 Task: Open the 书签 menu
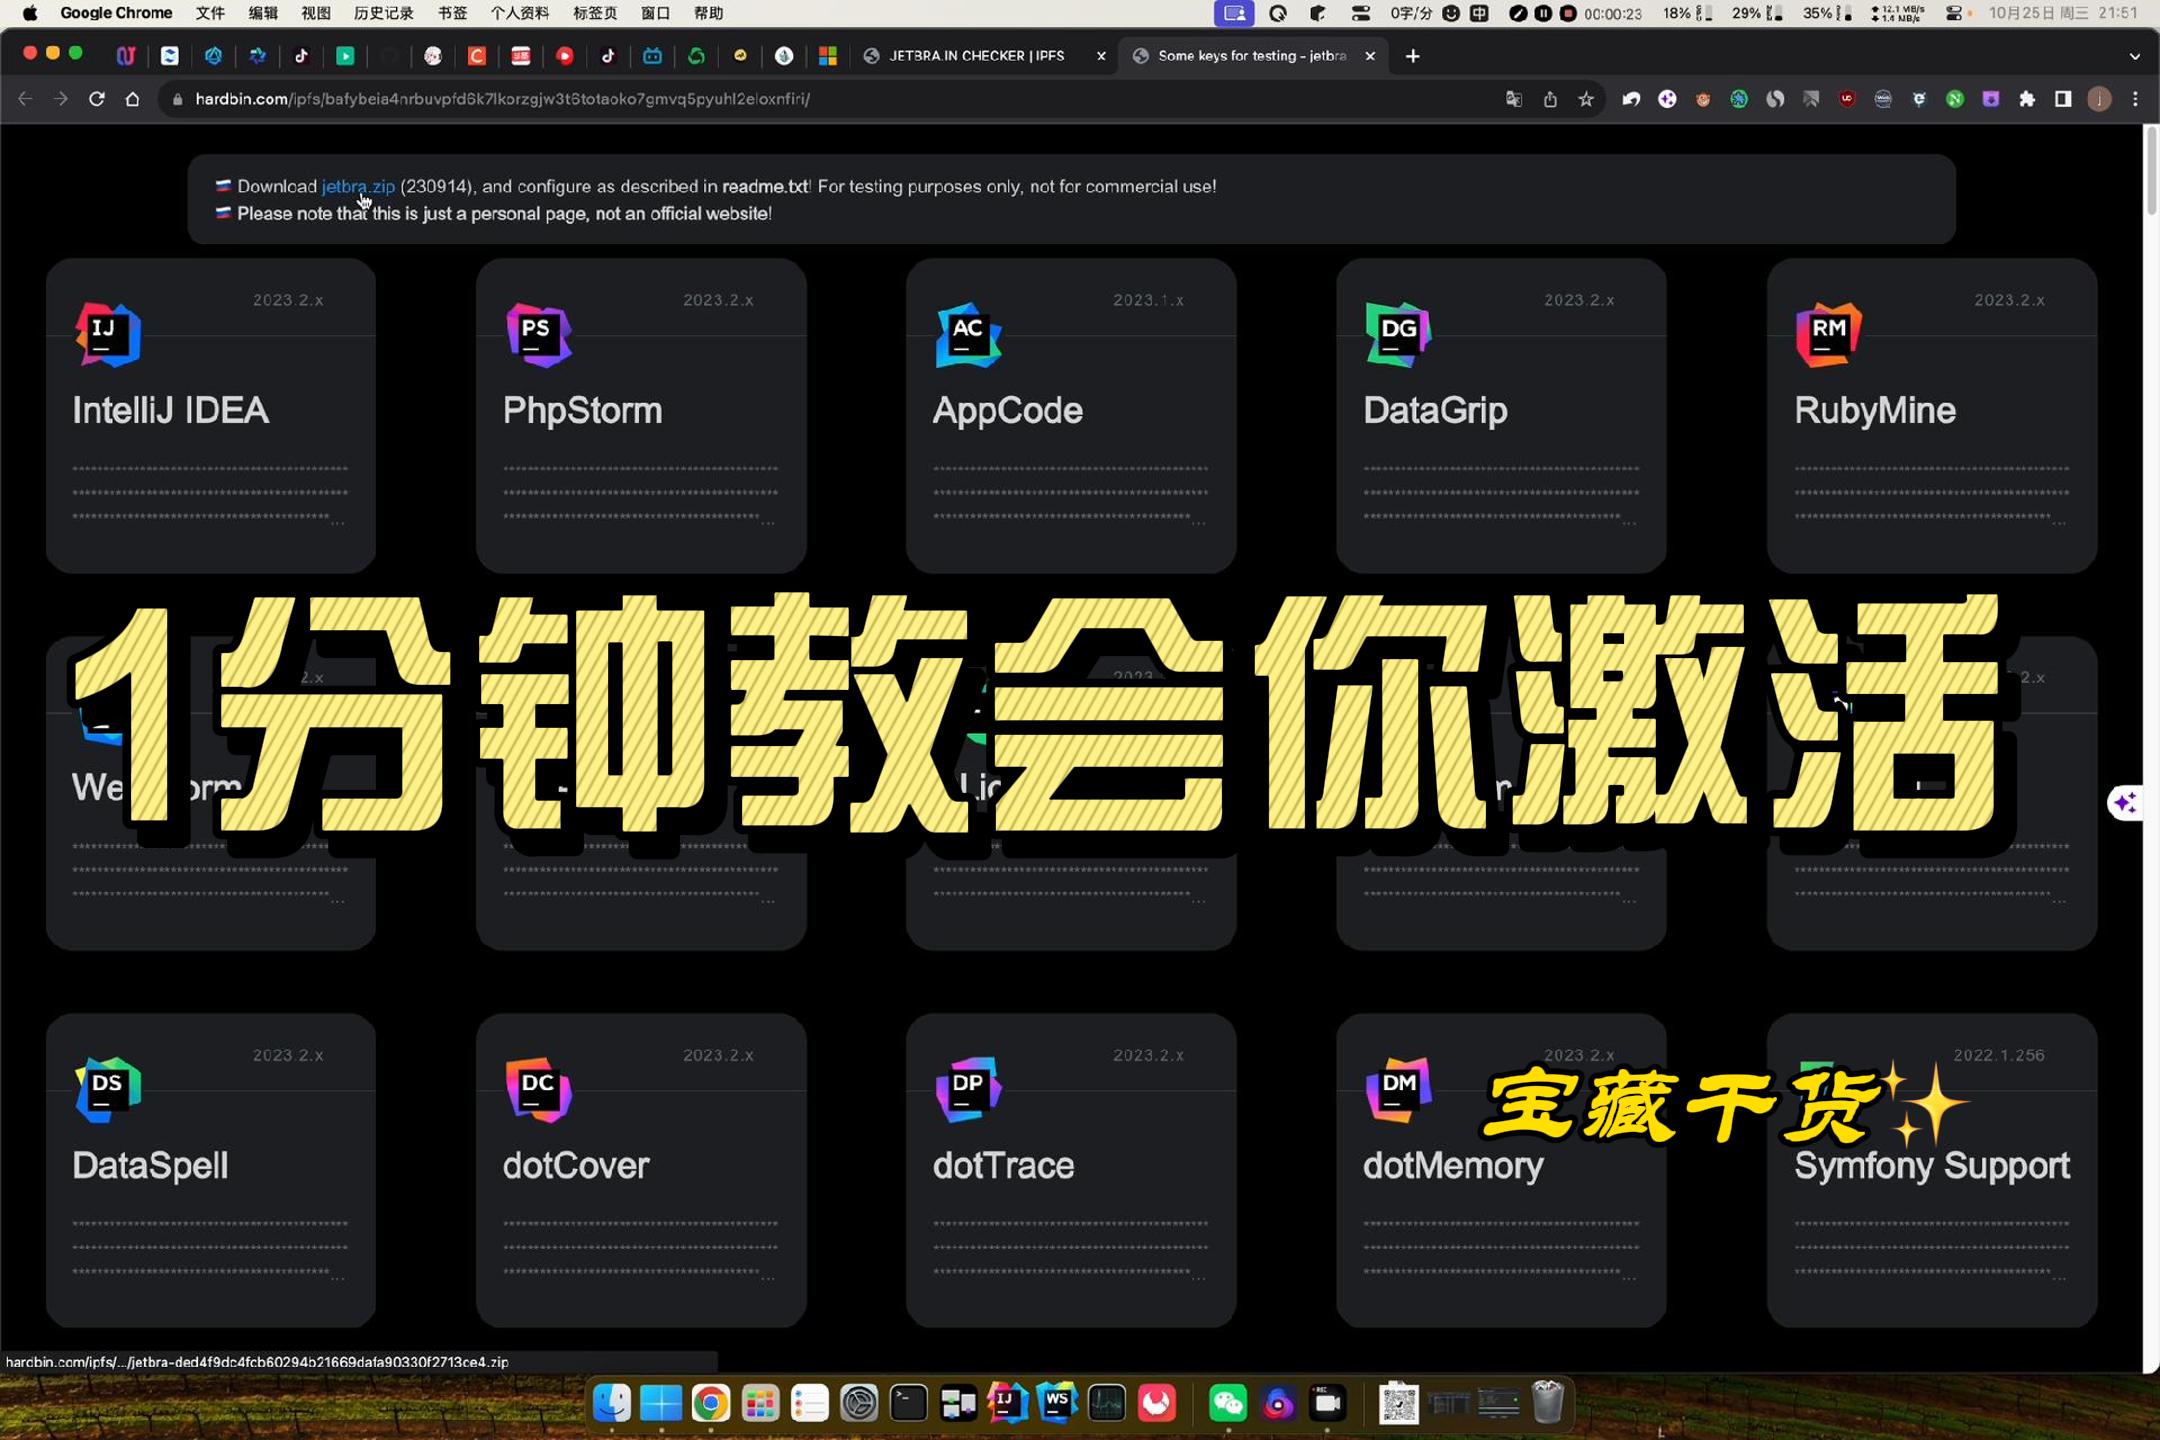point(452,13)
